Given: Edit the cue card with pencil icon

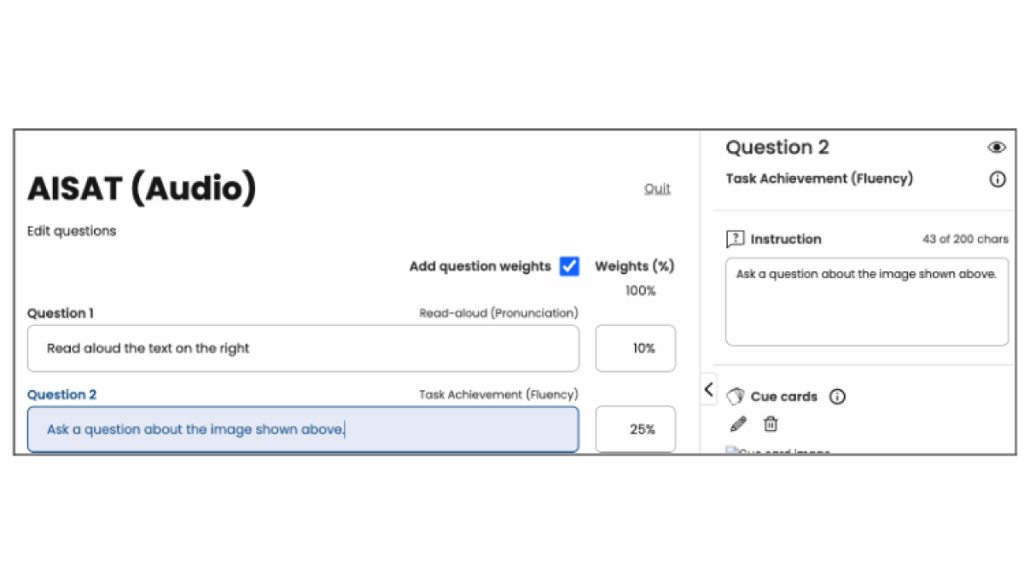Looking at the screenshot, I should (738, 424).
